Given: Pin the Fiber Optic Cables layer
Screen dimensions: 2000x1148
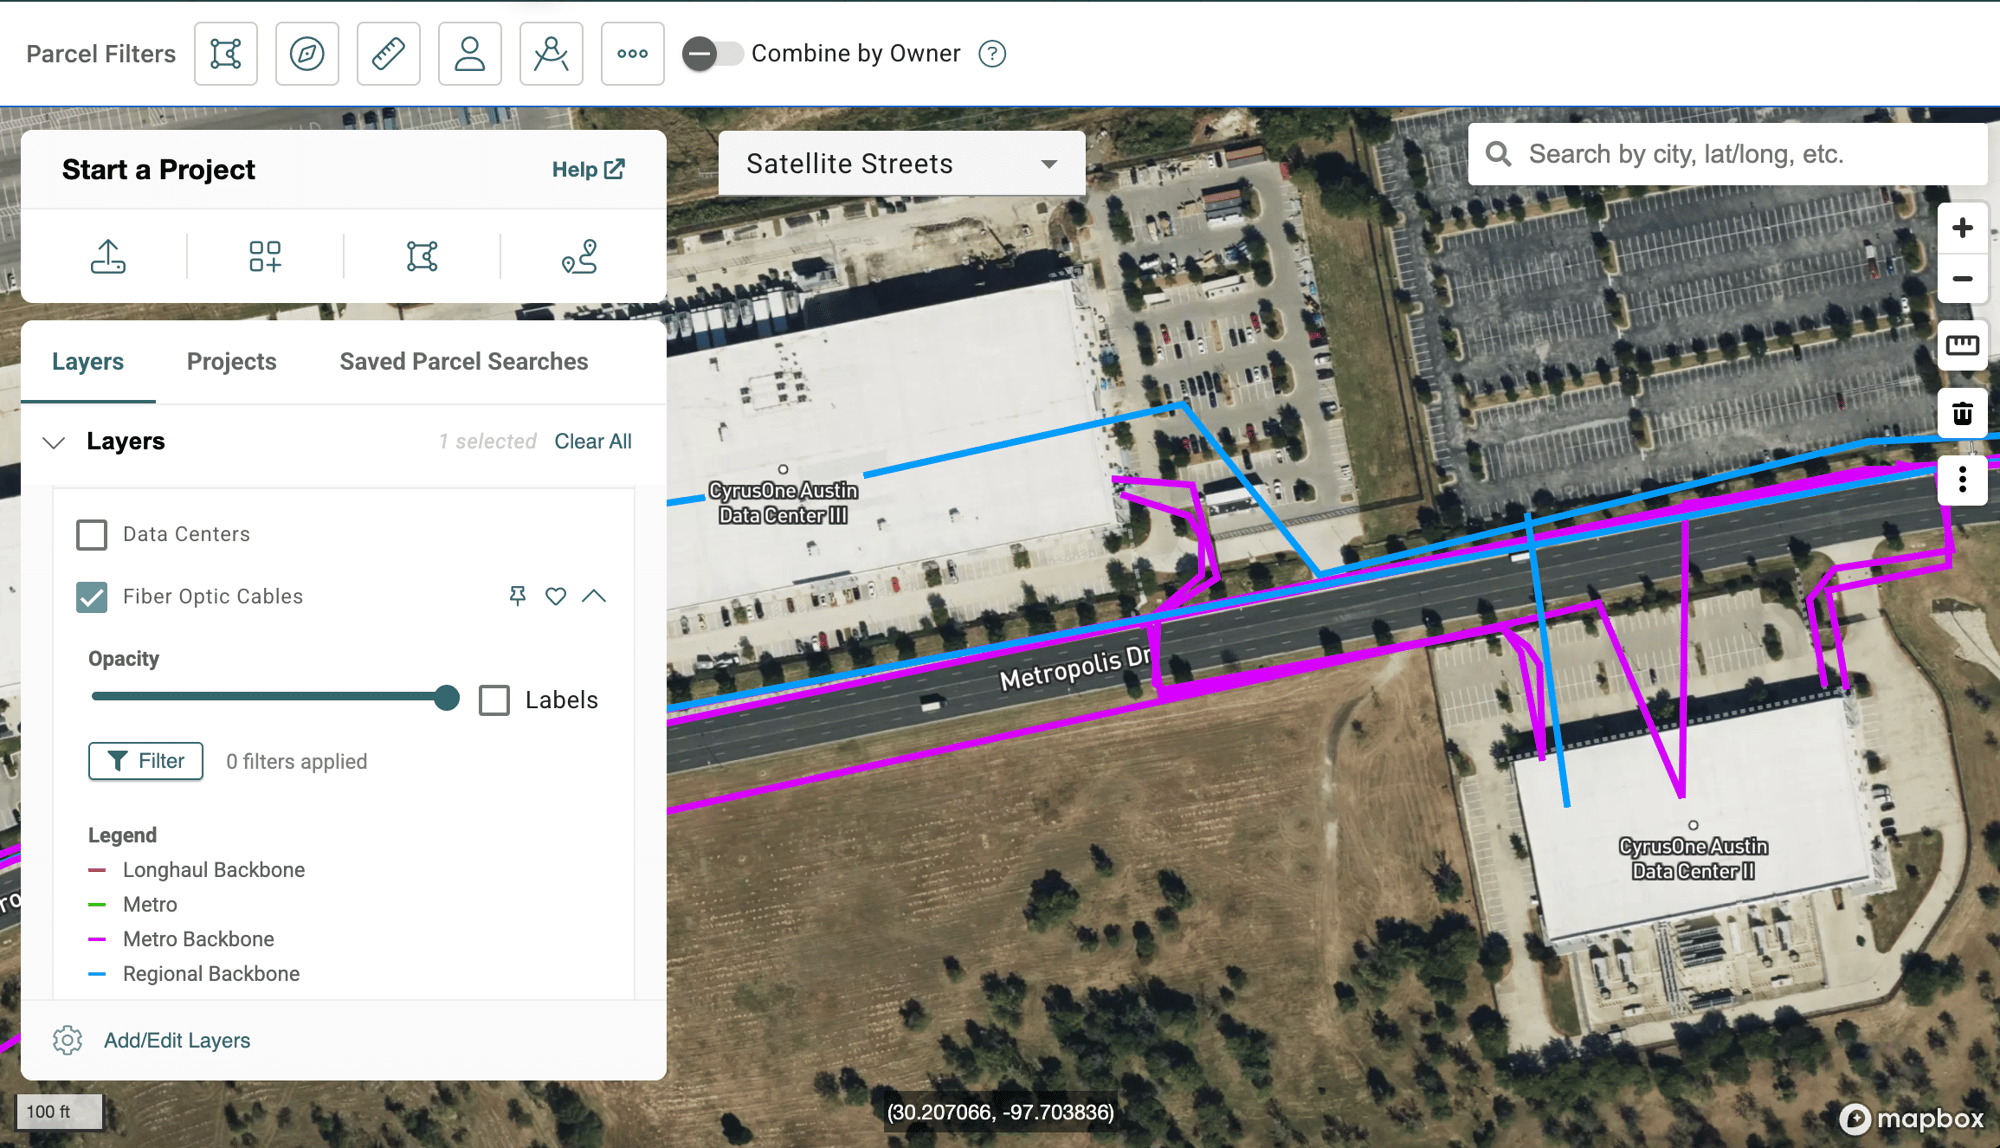Looking at the screenshot, I should pos(517,596).
